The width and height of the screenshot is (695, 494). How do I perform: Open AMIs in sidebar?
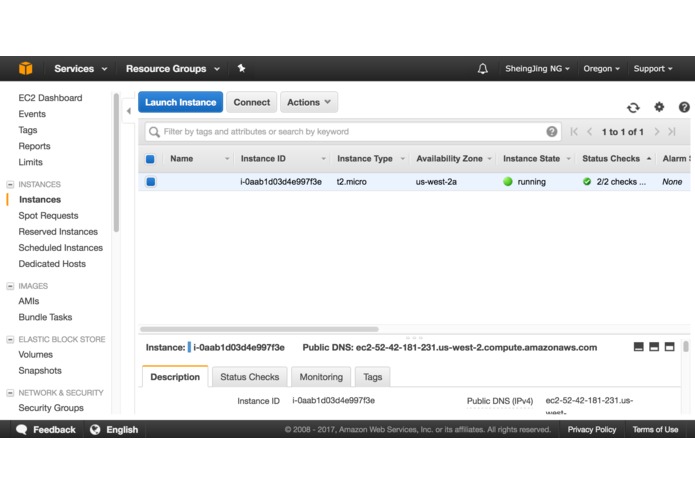29,301
